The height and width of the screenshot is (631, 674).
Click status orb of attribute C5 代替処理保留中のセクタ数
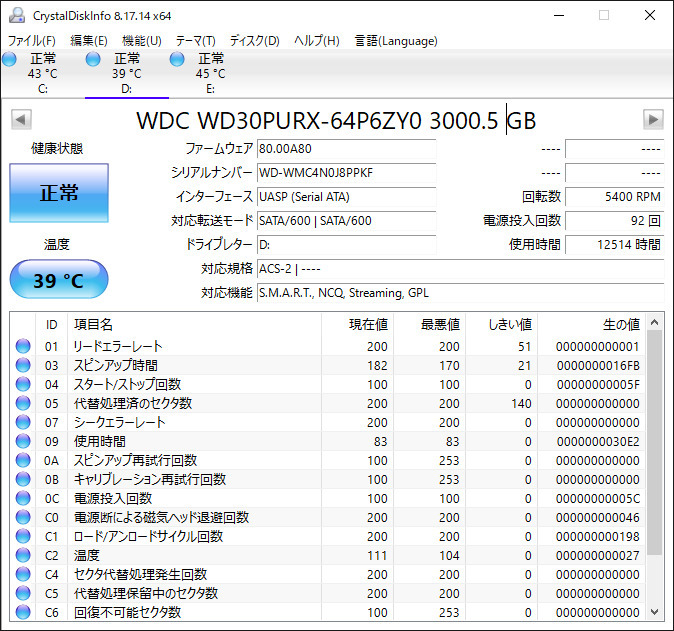[x=23, y=593]
